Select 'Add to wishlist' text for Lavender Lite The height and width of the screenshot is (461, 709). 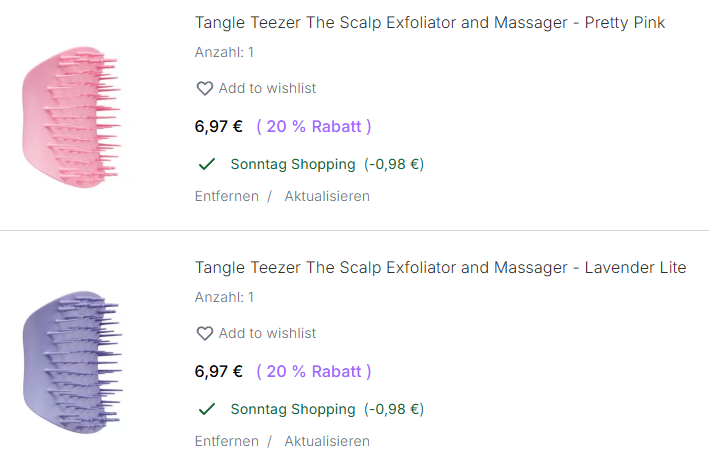[x=267, y=333]
